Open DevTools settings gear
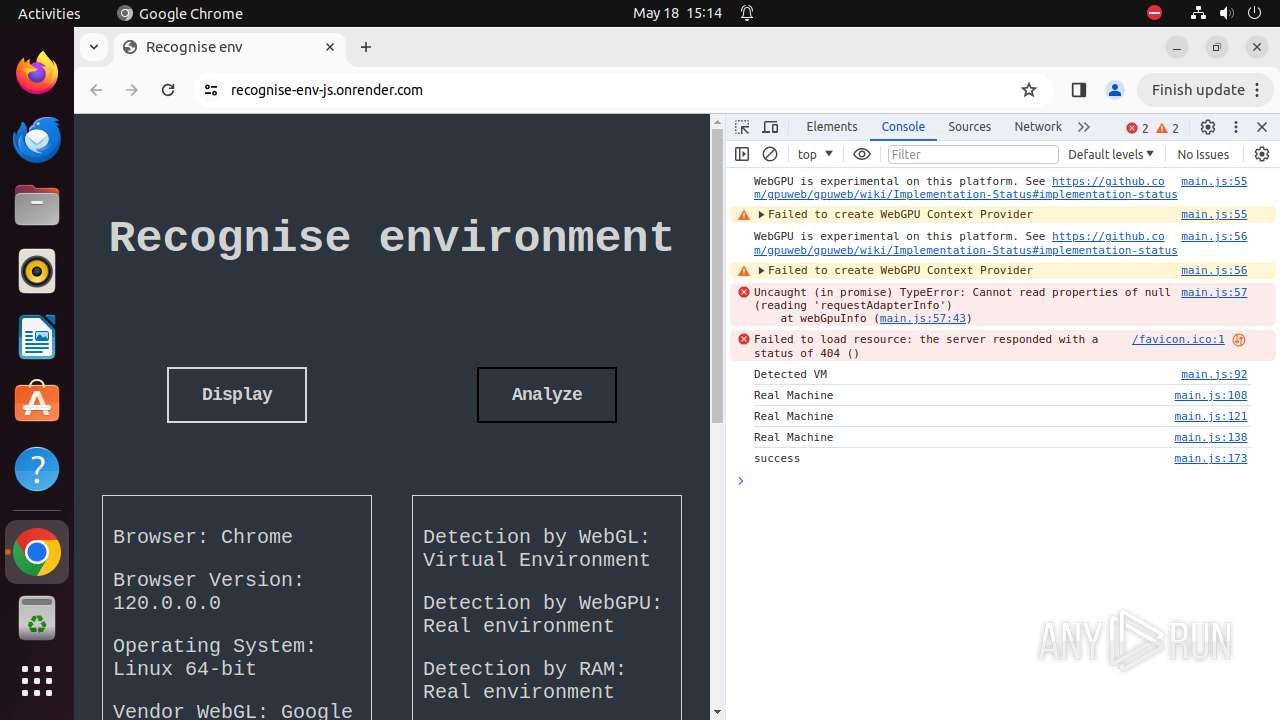 [x=1208, y=127]
